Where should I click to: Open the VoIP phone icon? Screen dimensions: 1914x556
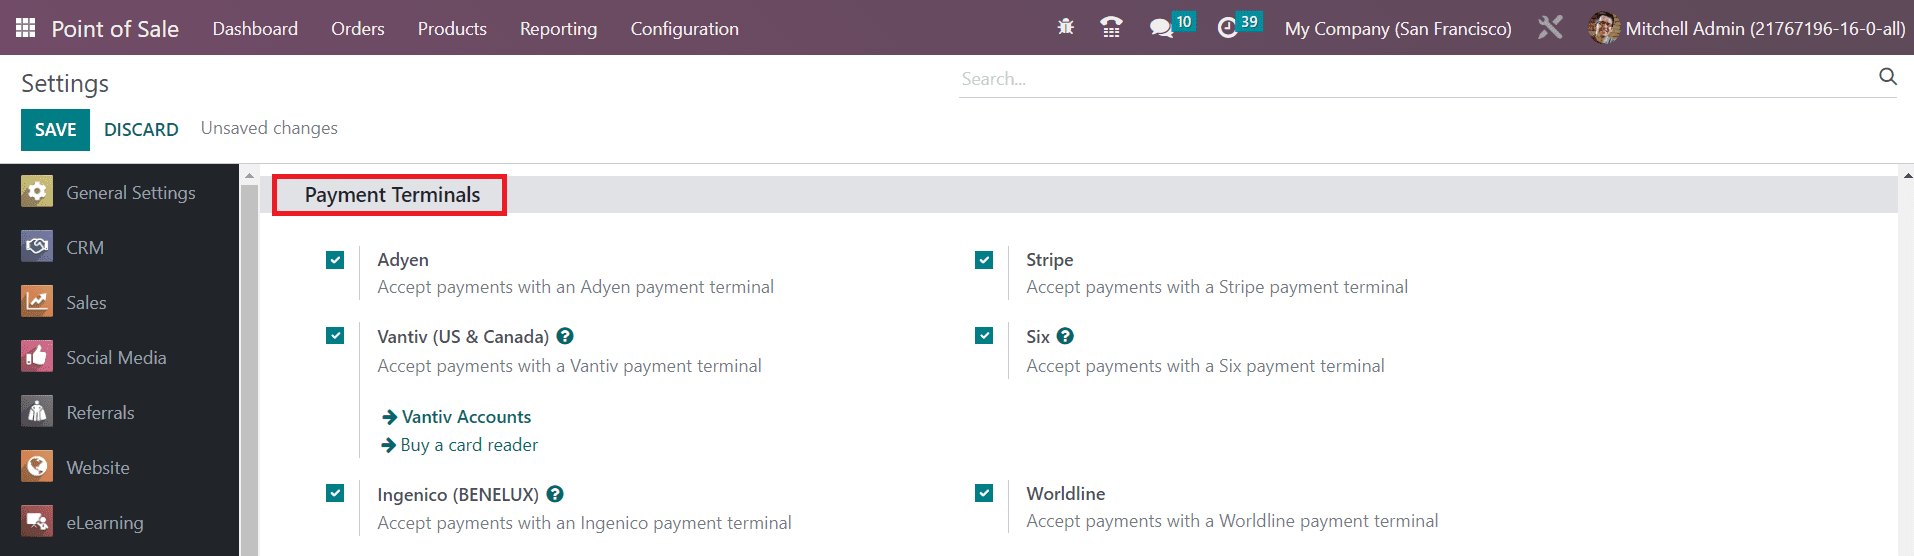tap(1111, 28)
